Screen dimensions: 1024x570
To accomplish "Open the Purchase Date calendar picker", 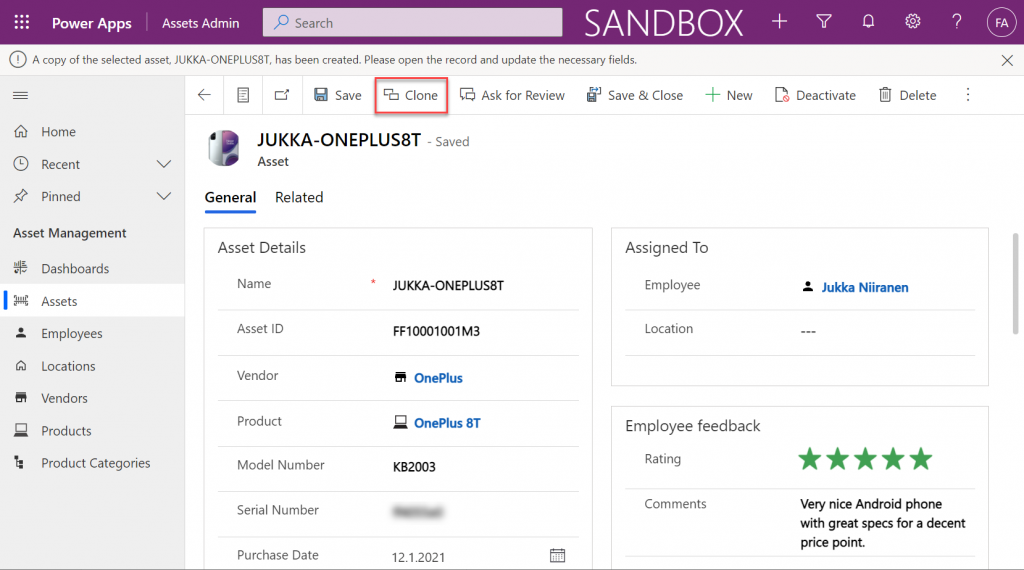I will coord(557,556).
